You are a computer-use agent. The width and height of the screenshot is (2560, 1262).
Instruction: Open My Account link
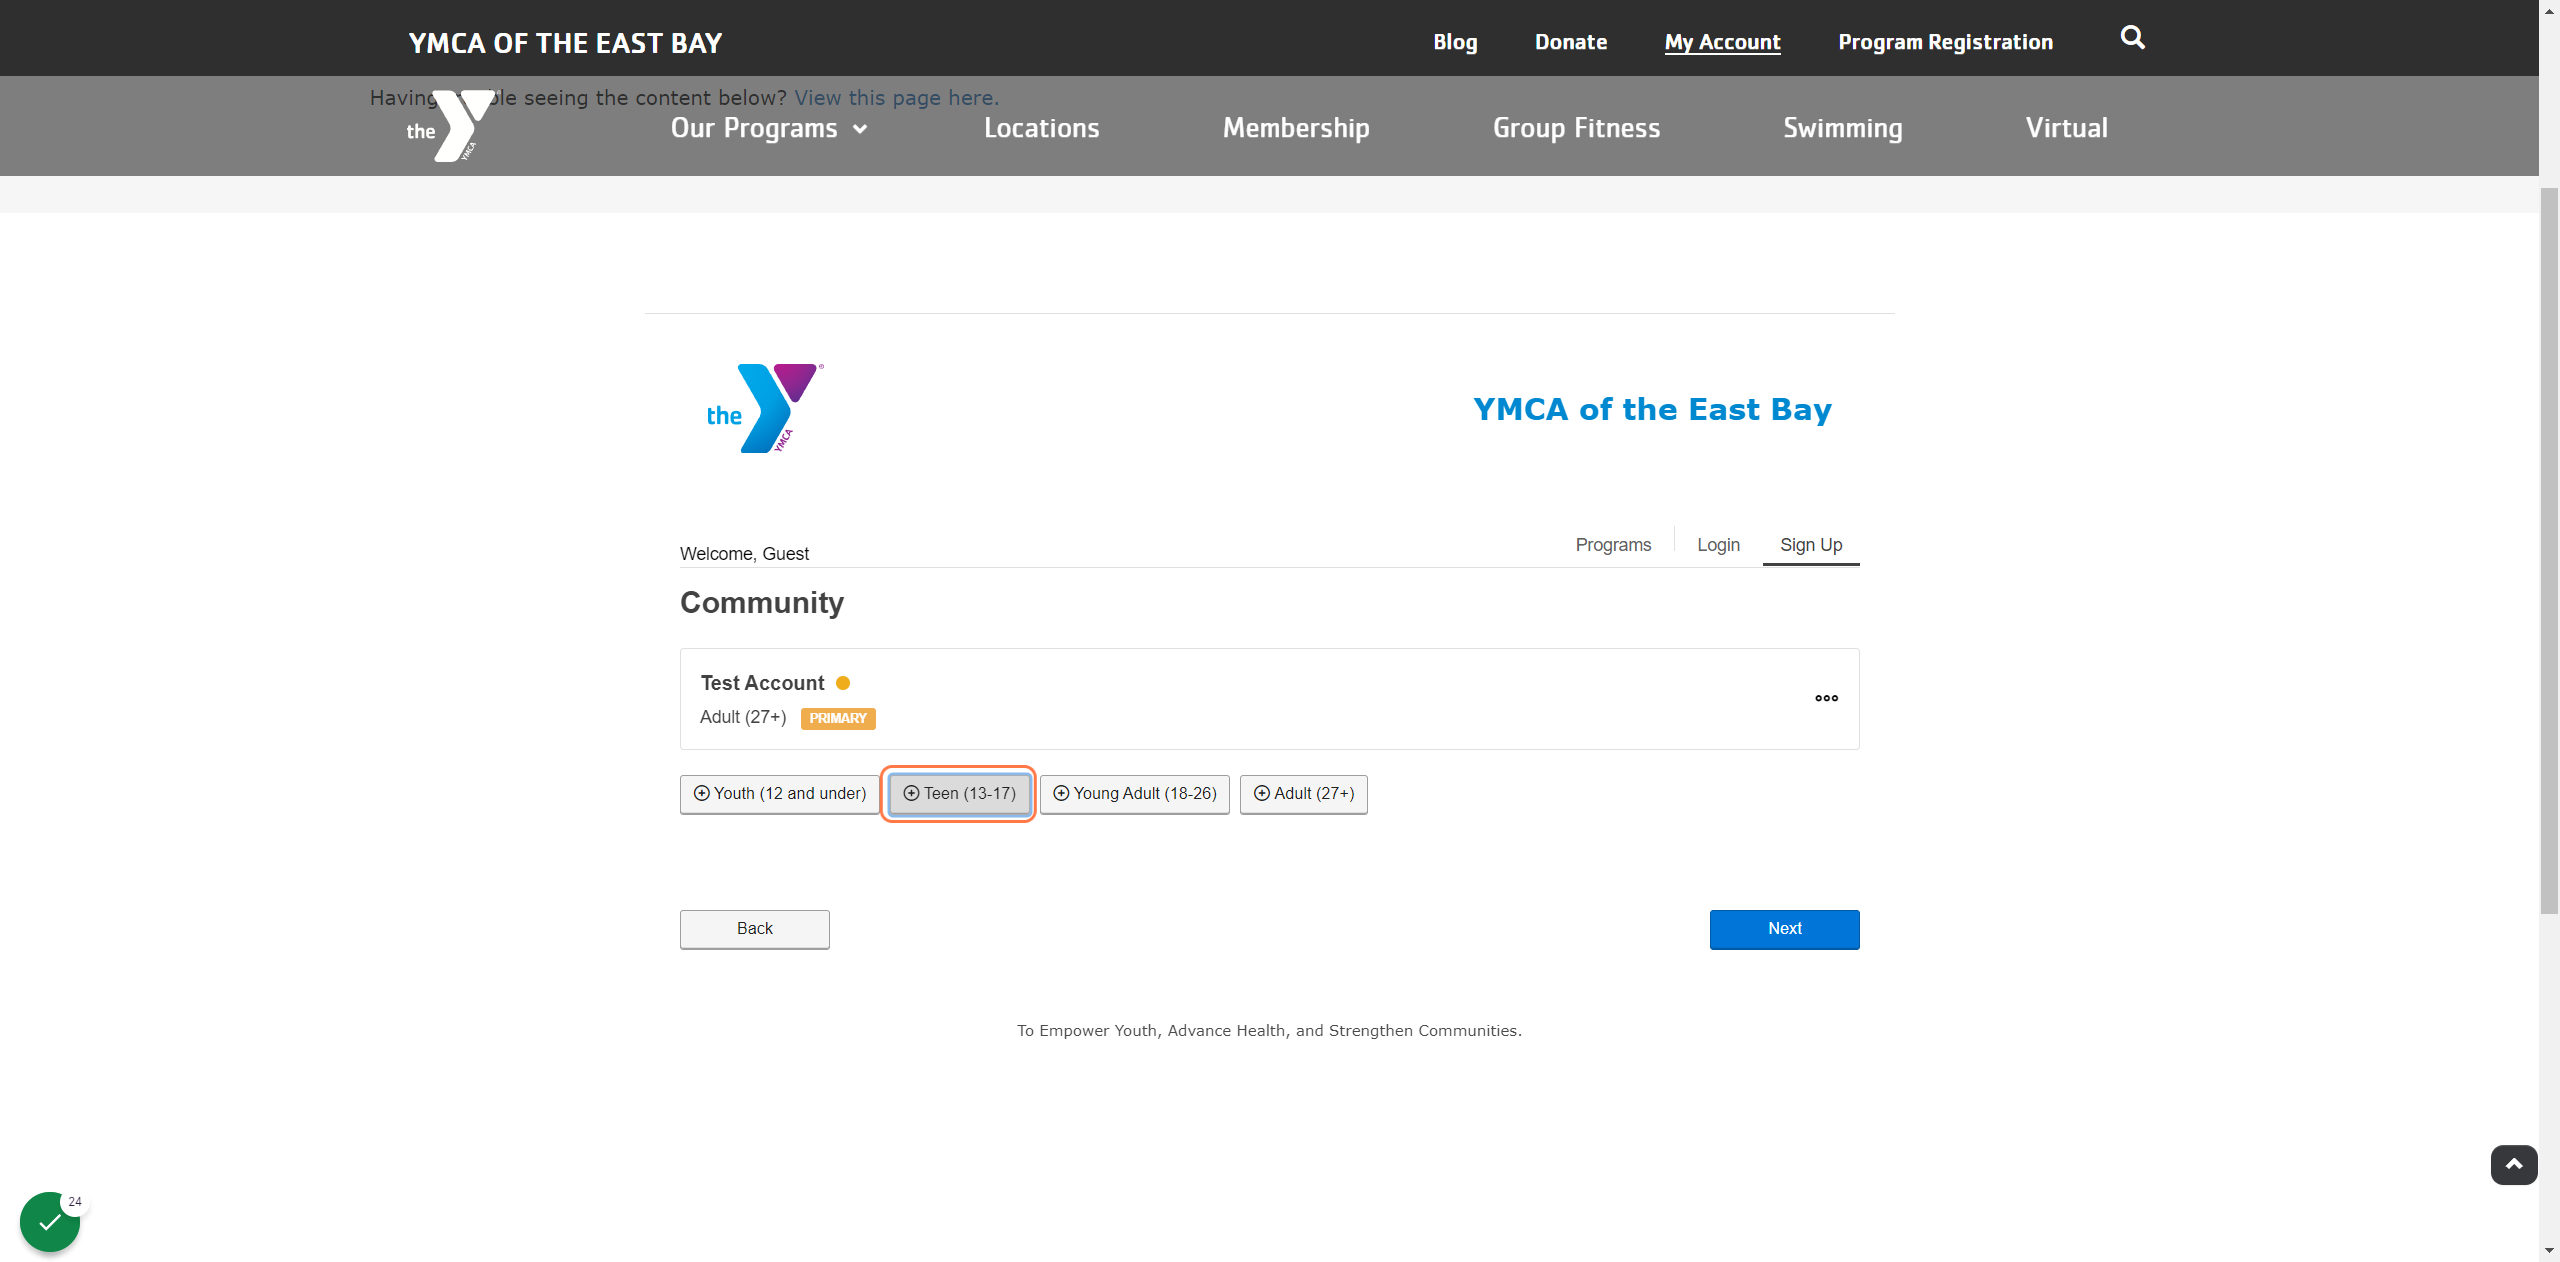[1722, 42]
